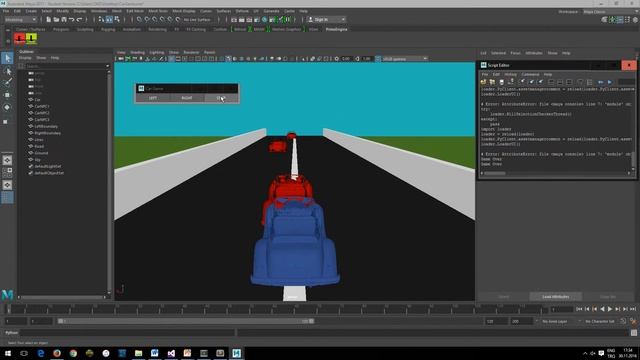Click the time range slider bar
The height and width of the screenshot is (360, 640).
[x=186, y=321]
